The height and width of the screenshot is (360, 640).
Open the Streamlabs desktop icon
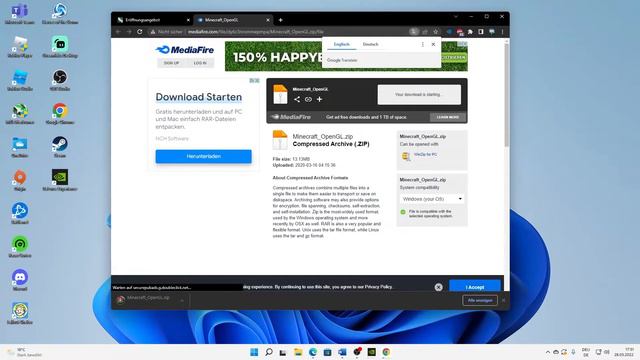(60, 47)
